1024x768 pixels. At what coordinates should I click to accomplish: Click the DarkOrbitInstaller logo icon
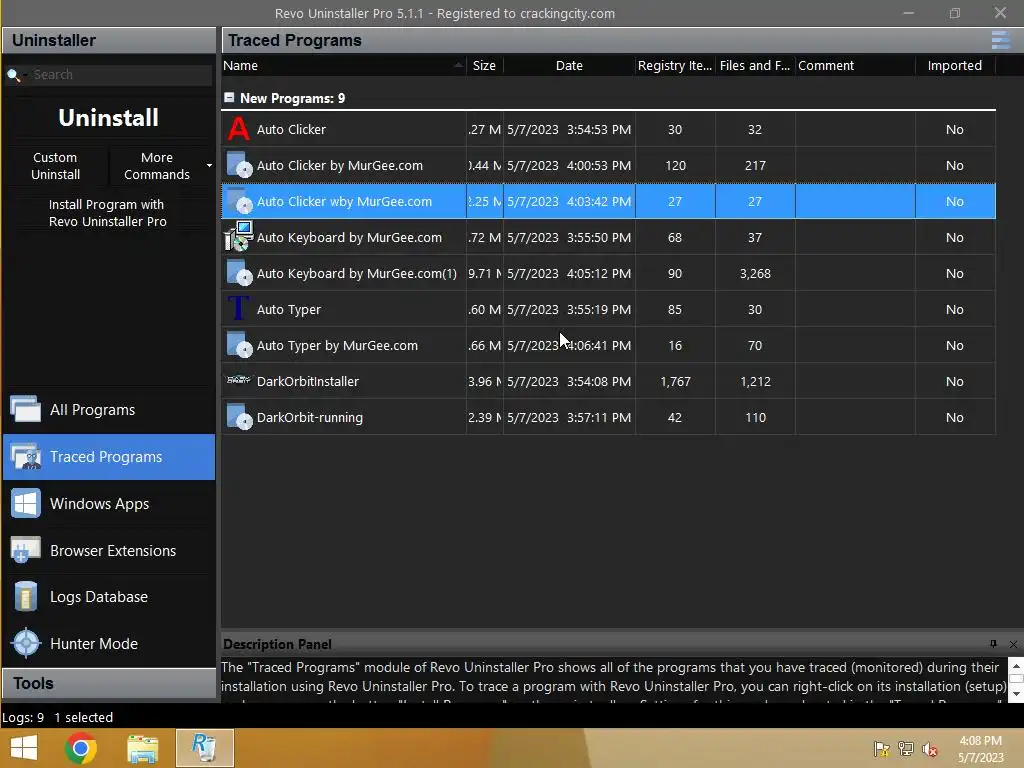238,379
